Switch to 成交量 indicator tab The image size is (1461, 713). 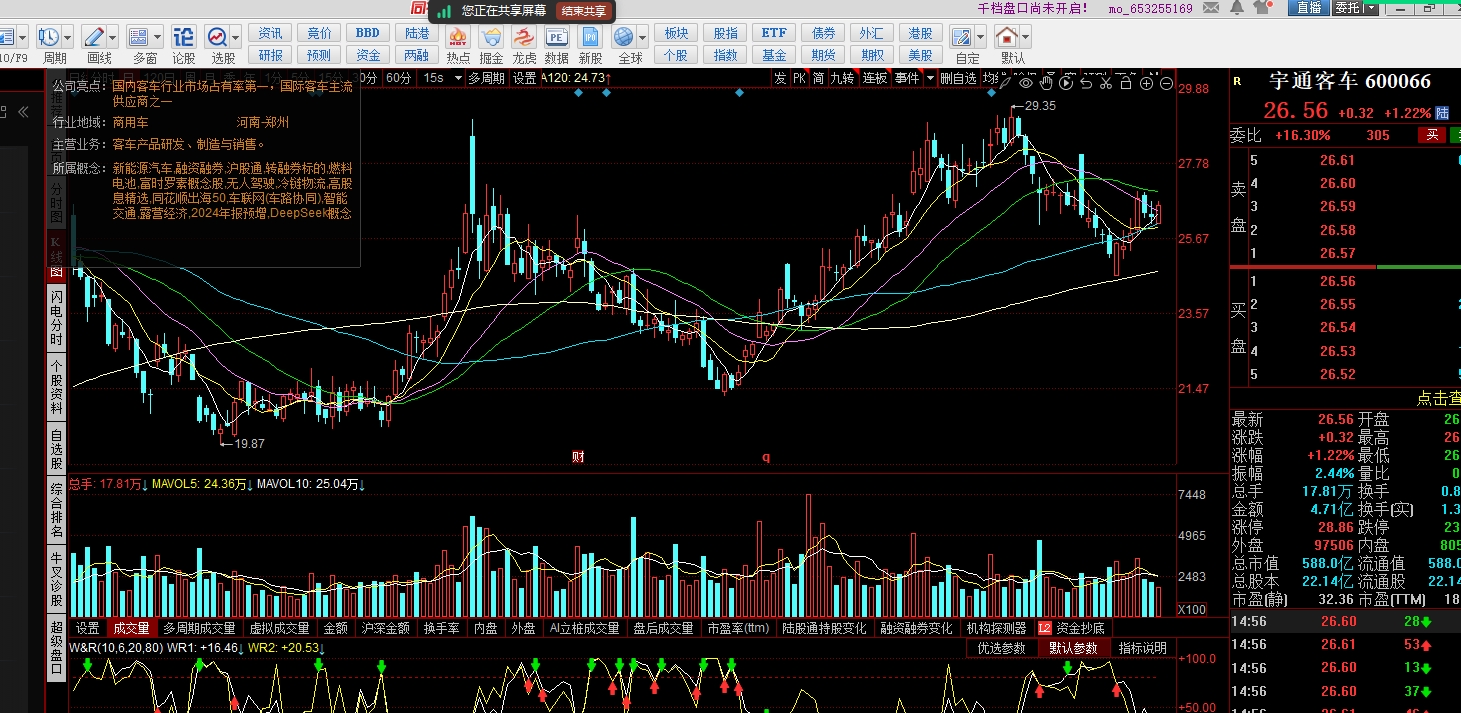pyautogui.click(x=131, y=628)
